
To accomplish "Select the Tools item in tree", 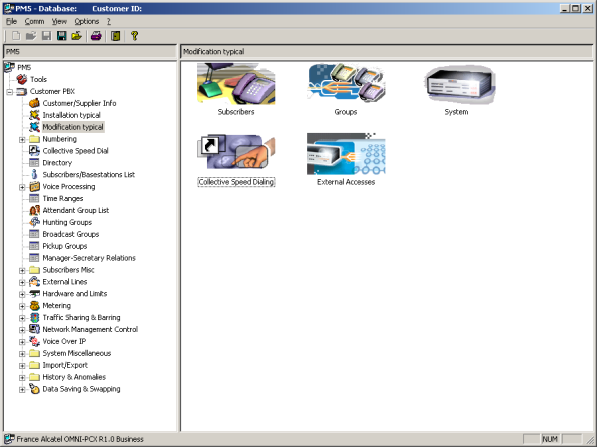I will point(38,79).
